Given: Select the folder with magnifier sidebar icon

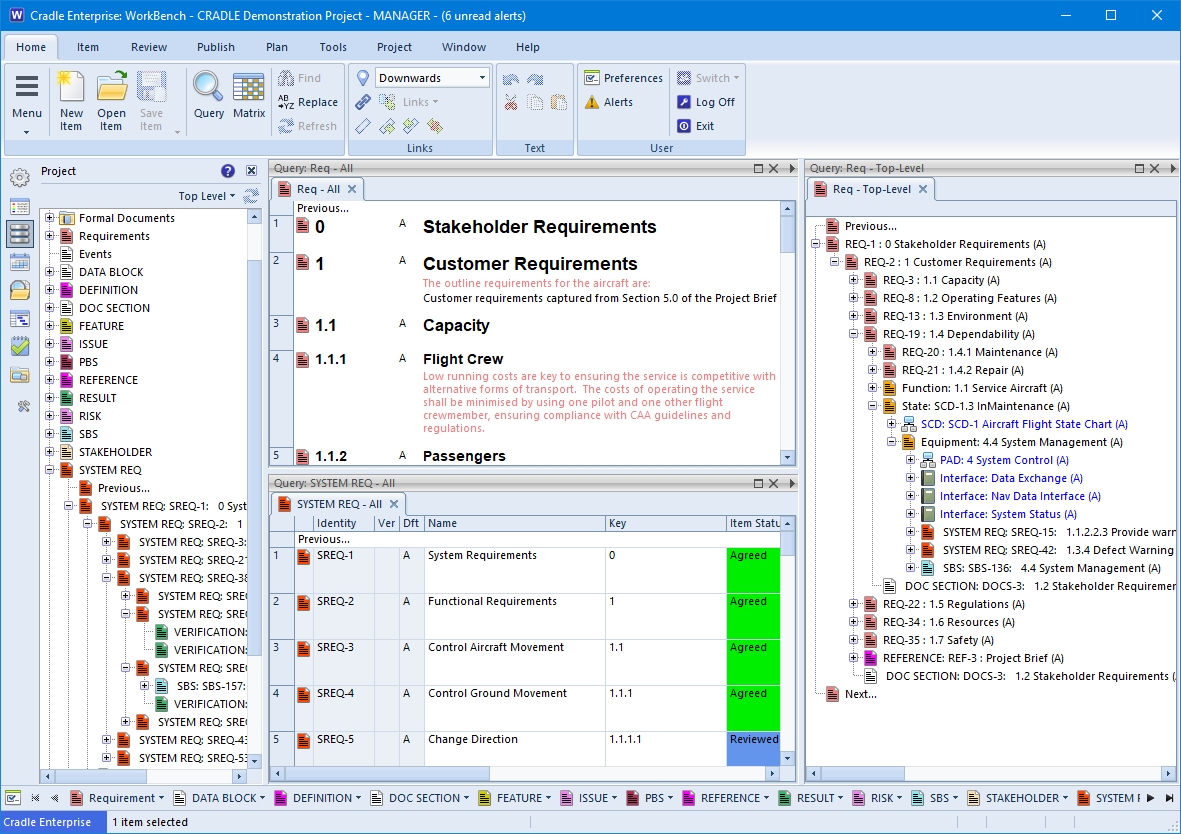Looking at the screenshot, I should click(20, 290).
